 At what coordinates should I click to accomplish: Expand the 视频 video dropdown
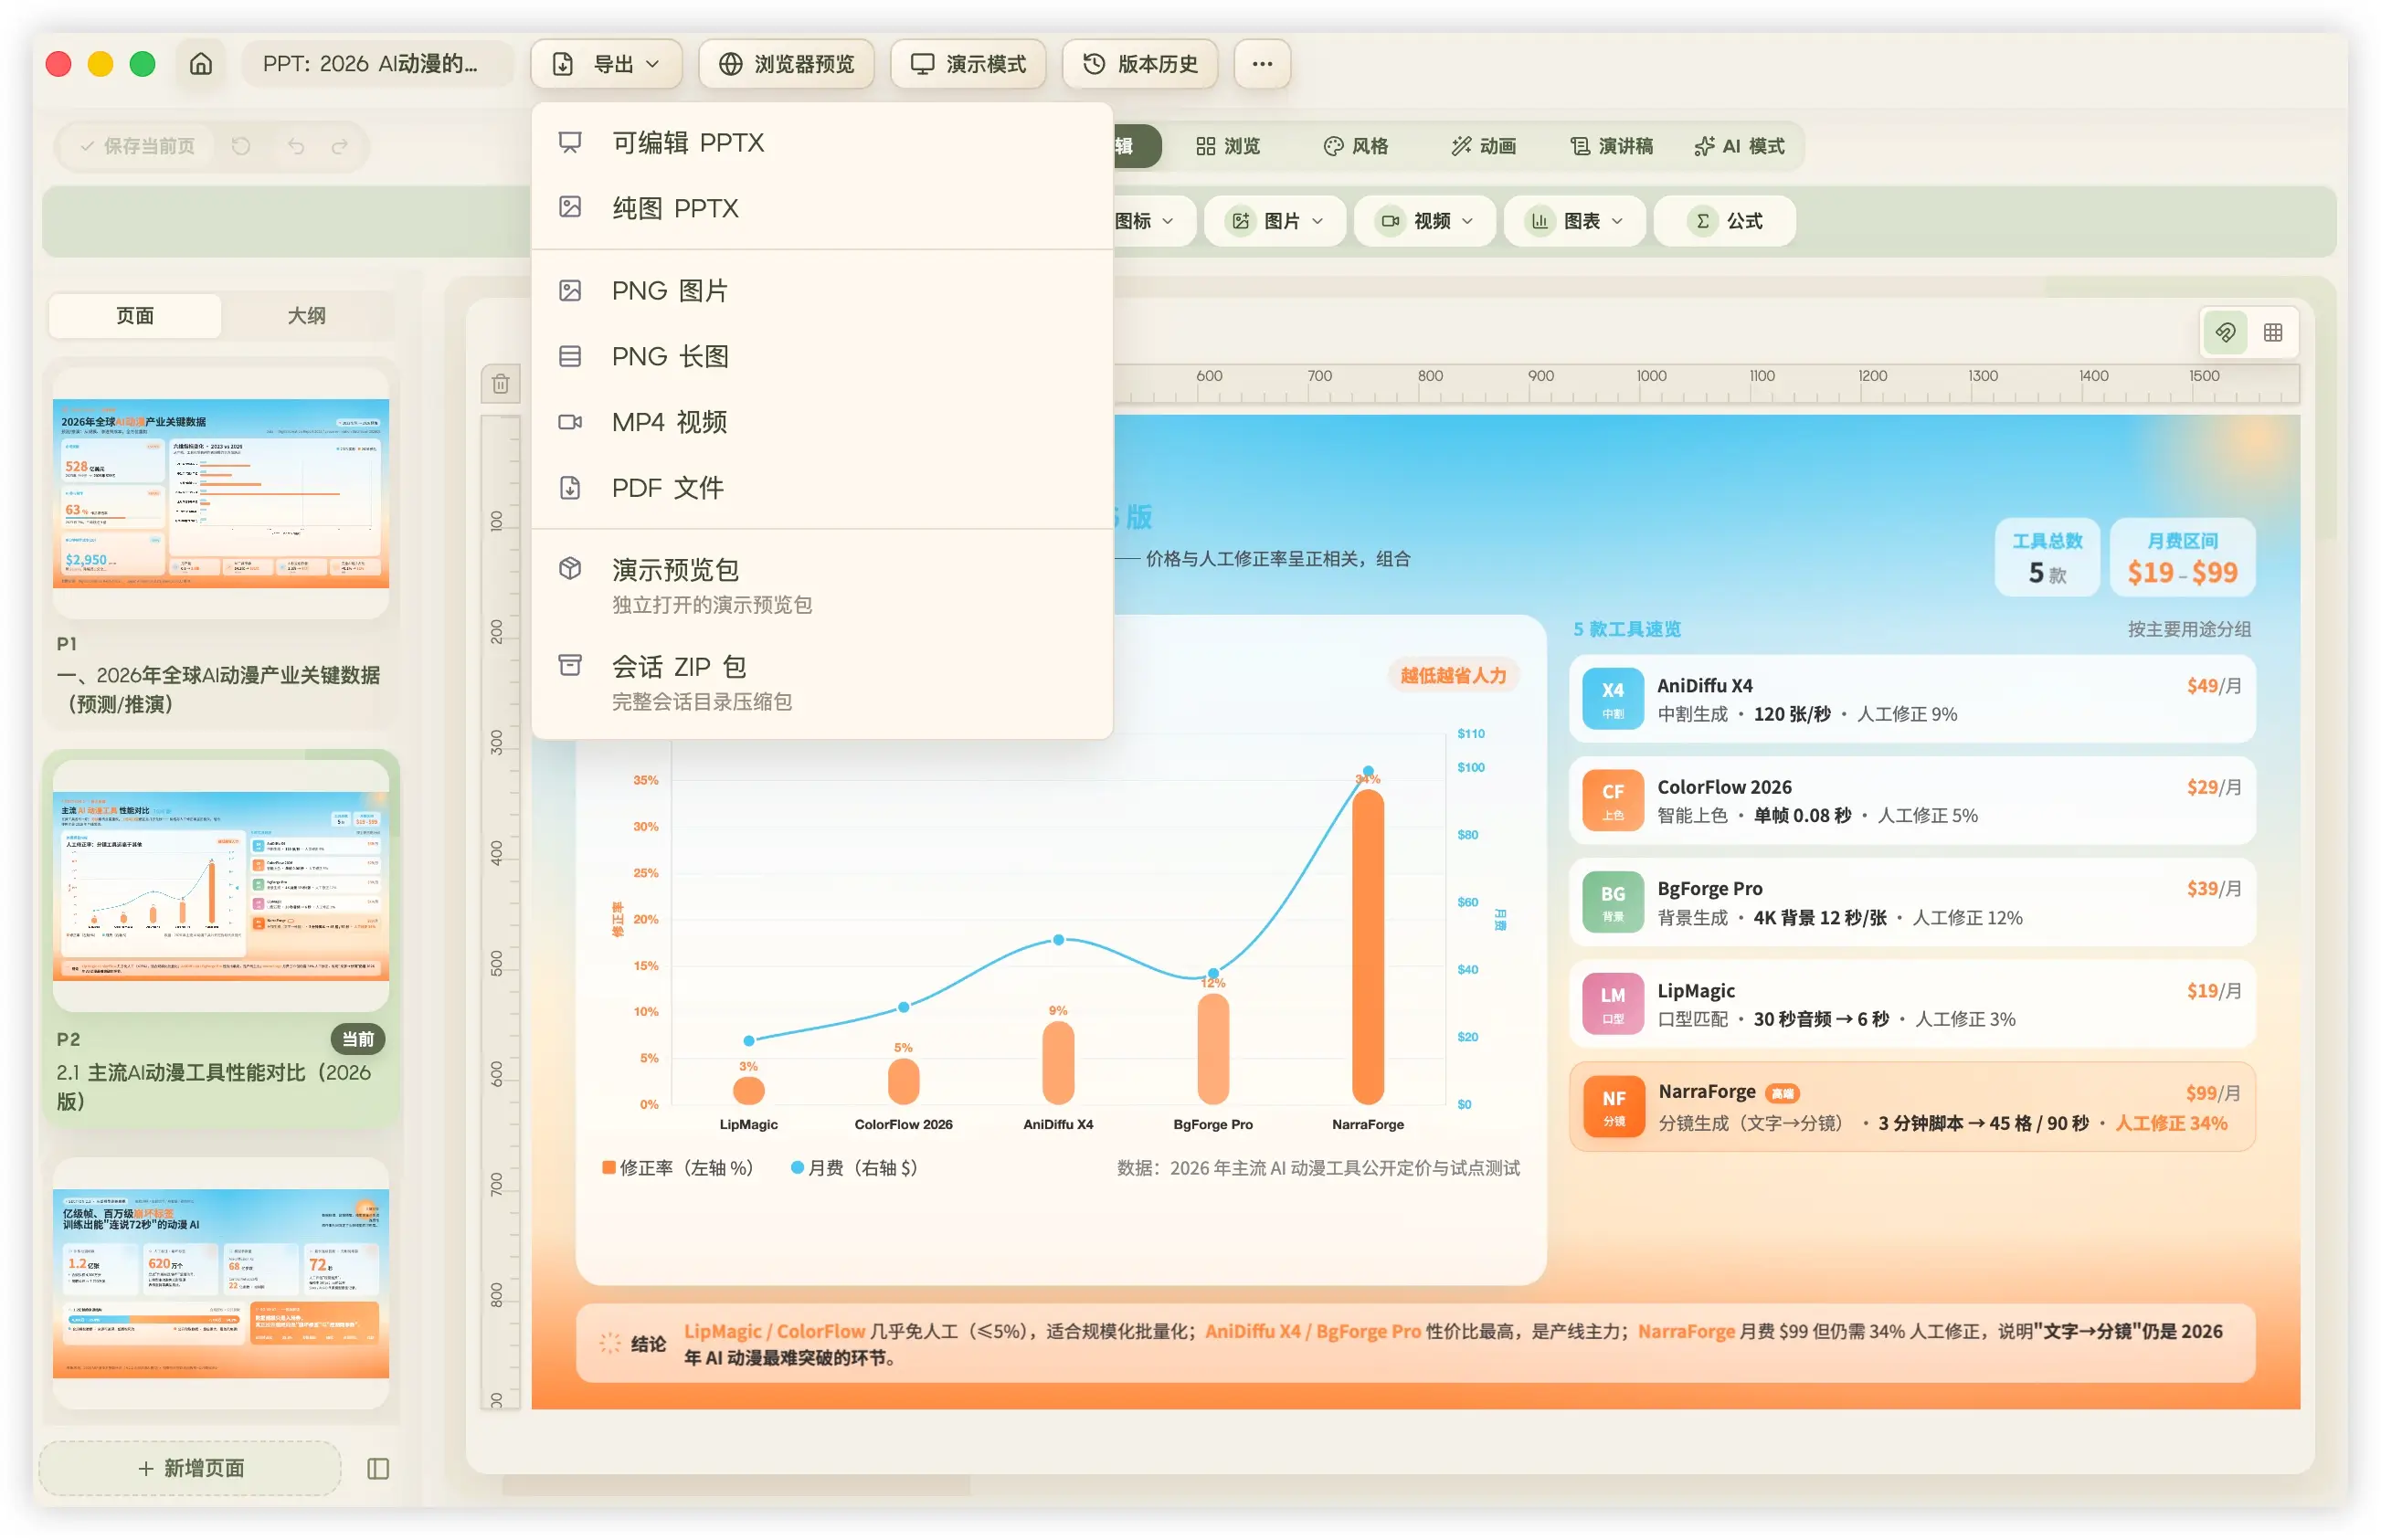(x=1425, y=221)
